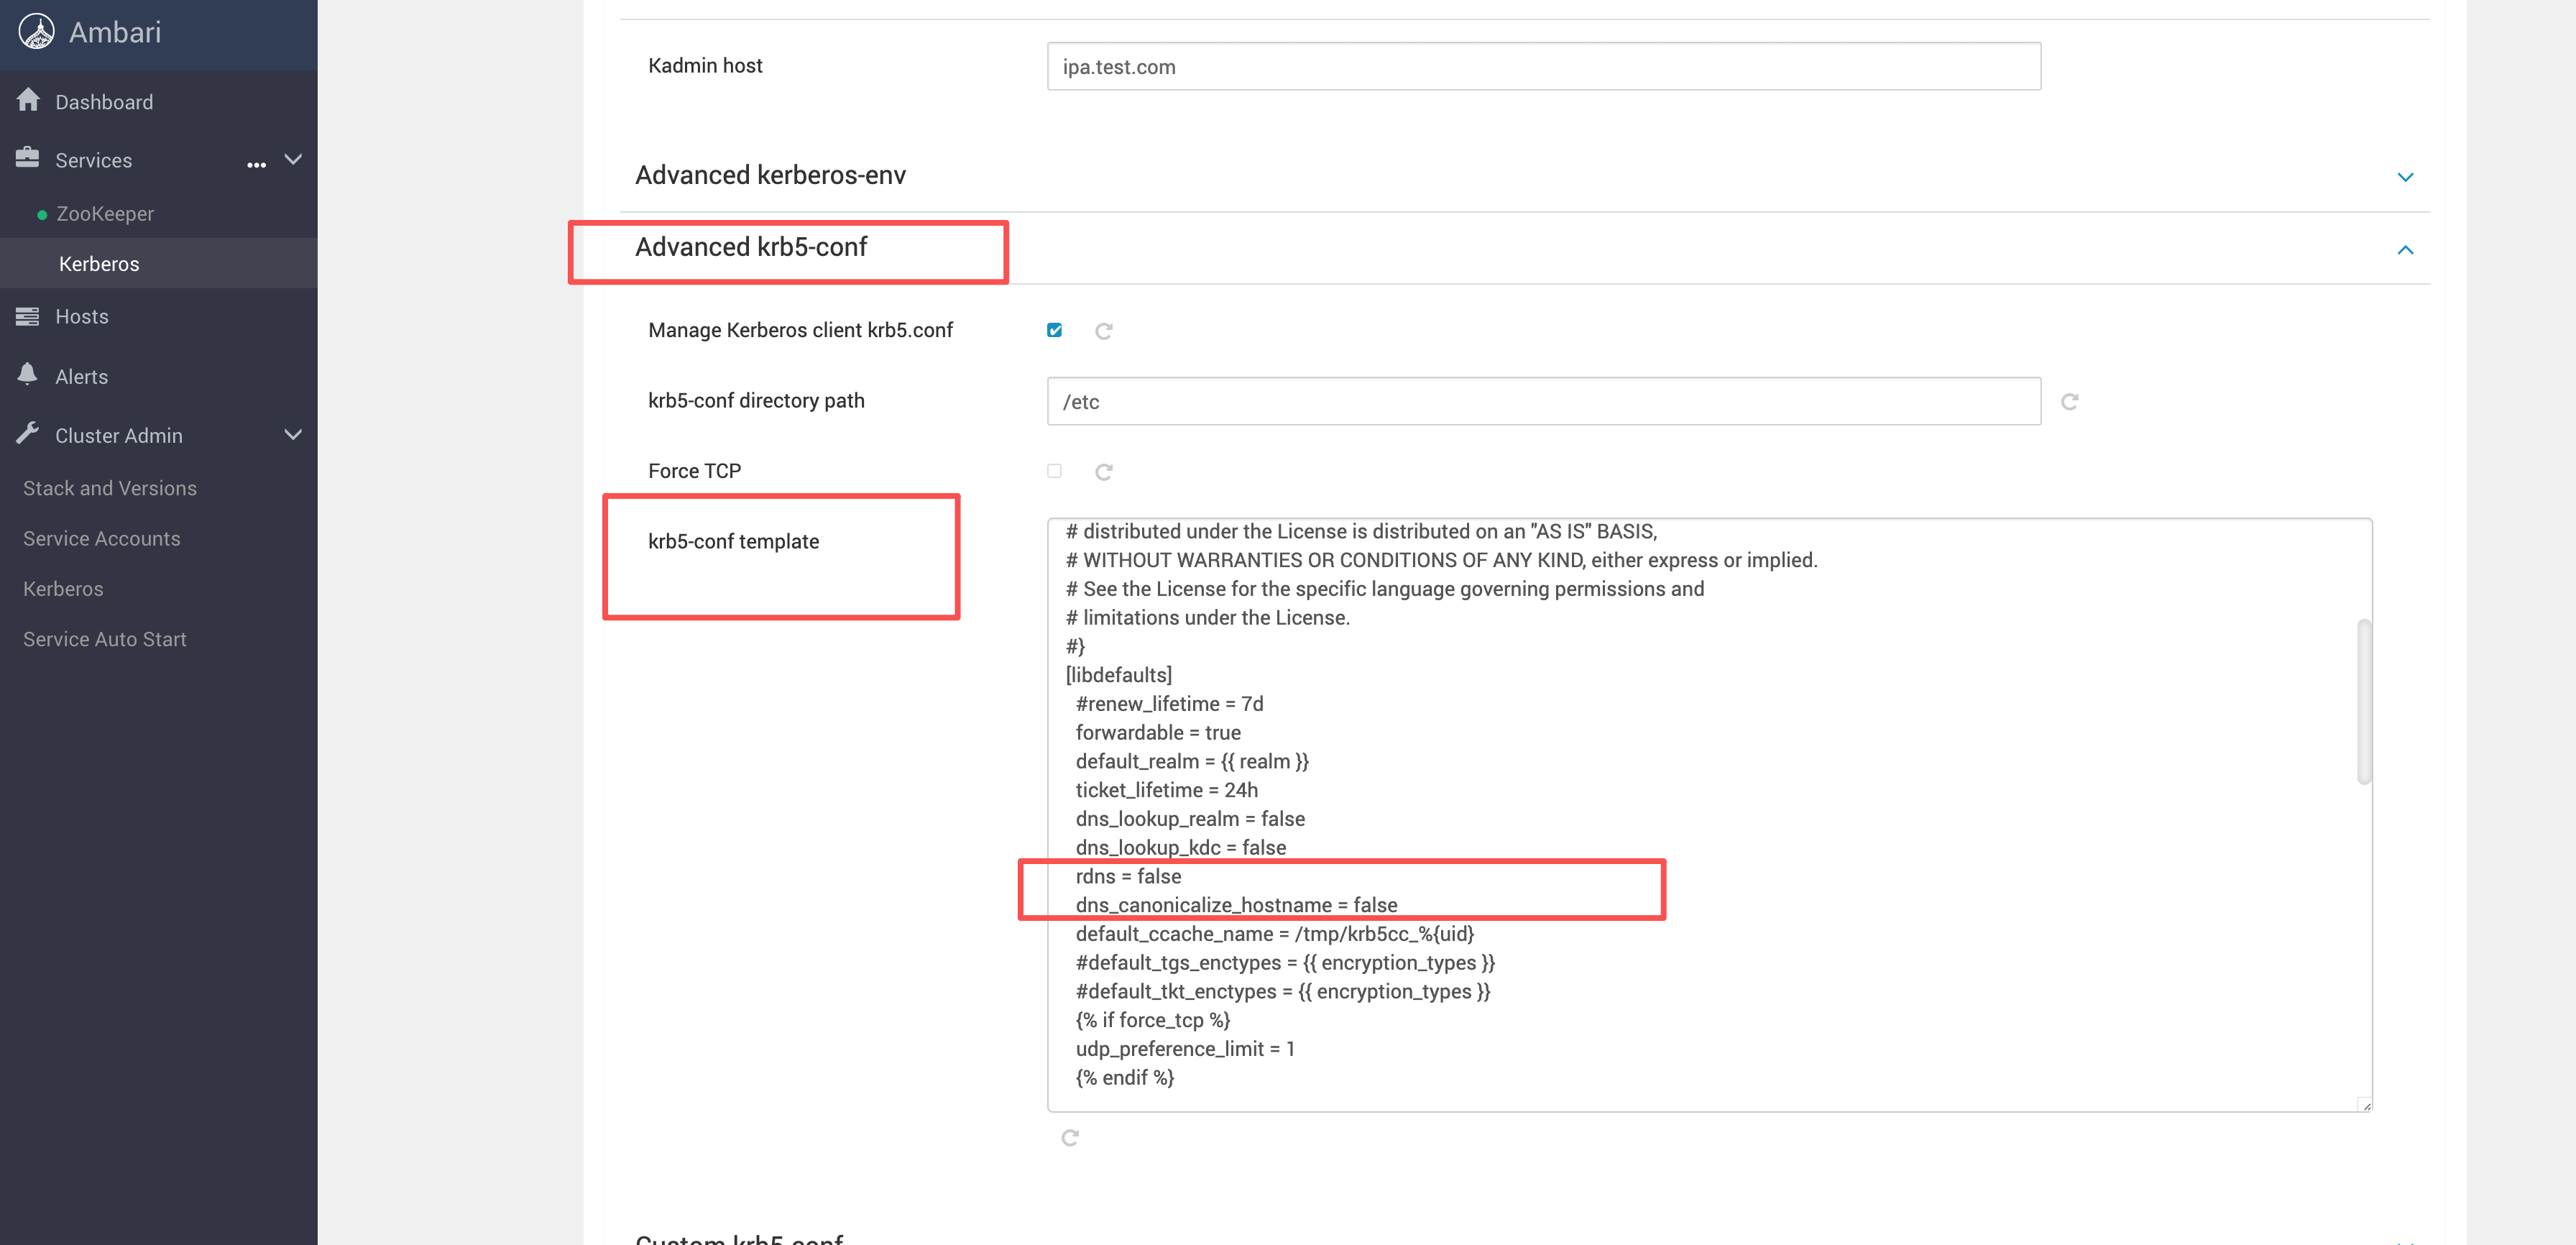Open Stack and Versions page
Image resolution: width=2576 pixels, height=1245 pixels.
pos(110,488)
